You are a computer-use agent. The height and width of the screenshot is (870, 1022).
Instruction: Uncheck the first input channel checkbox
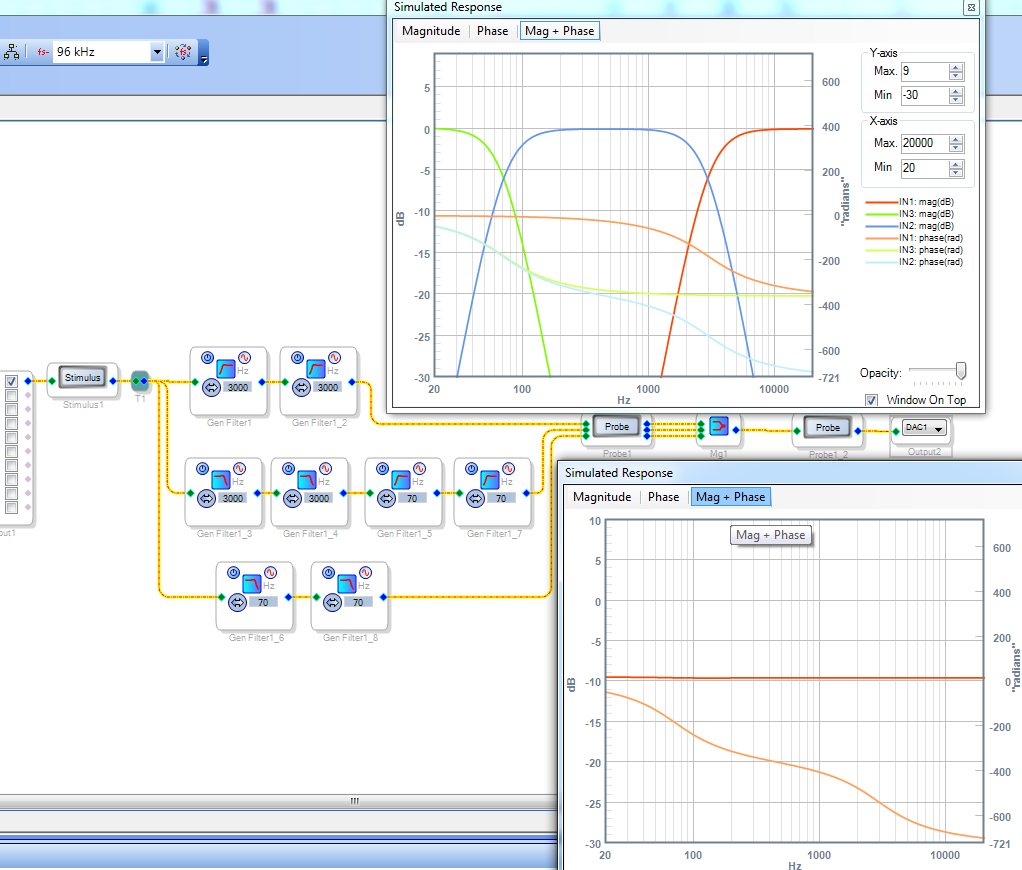point(11,381)
